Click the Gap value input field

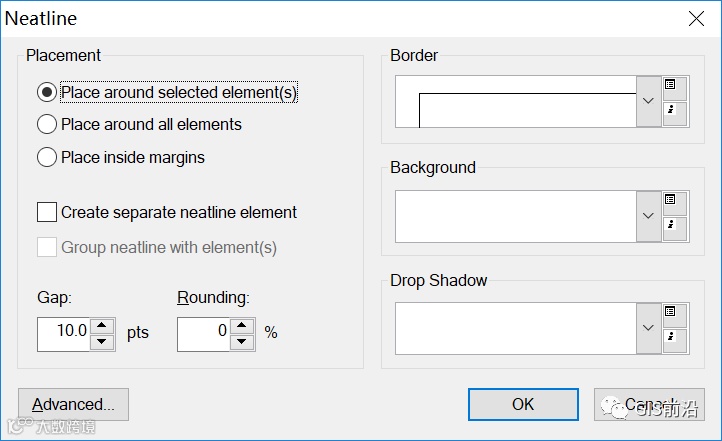pos(64,333)
